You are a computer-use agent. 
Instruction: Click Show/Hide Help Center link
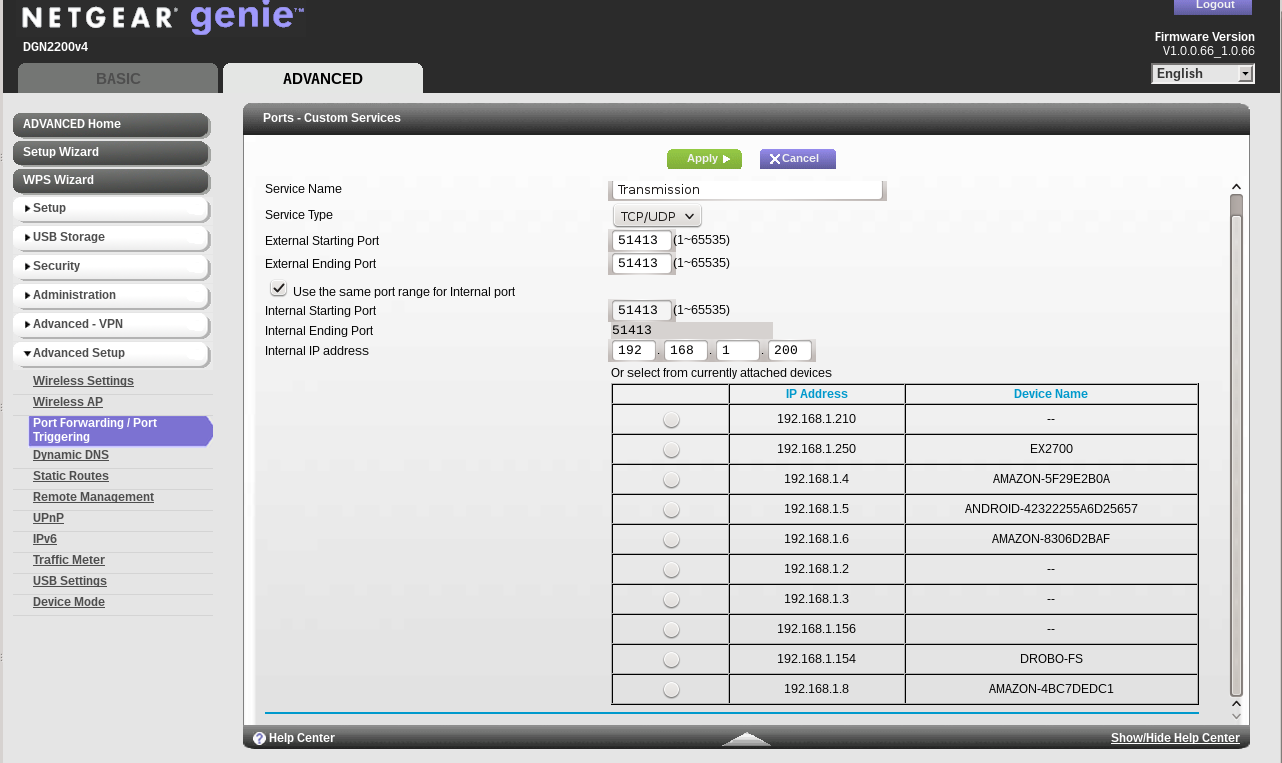coord(1175,738)
